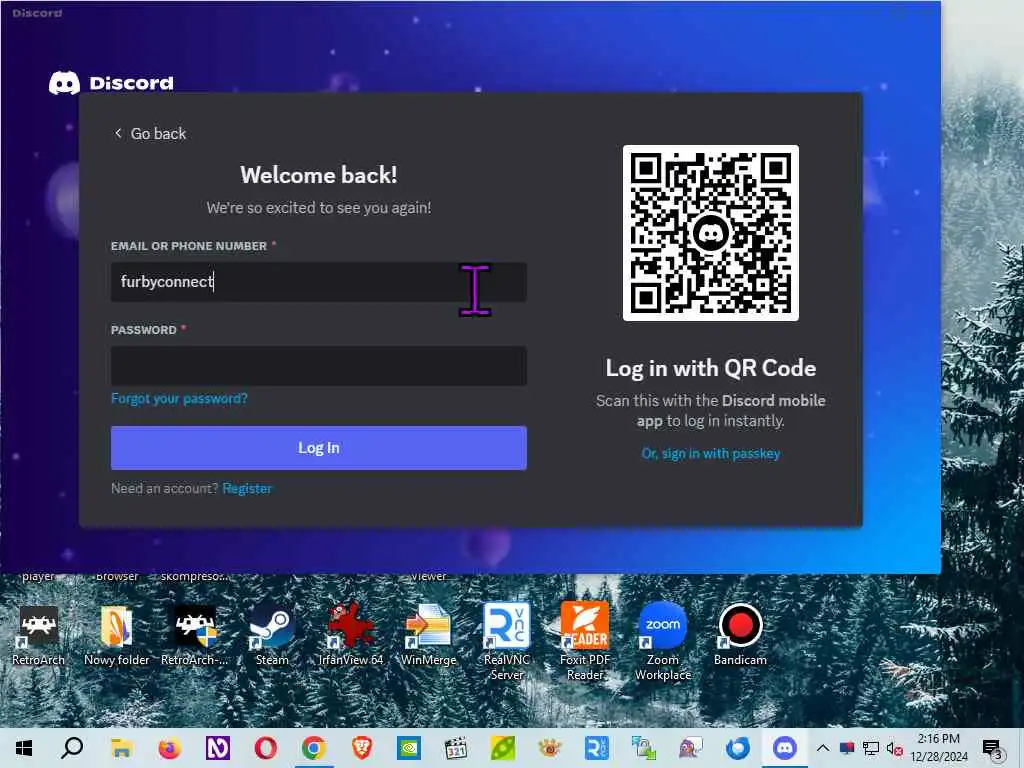
Task: Open the RealVNC Server desktop shortcut
Action: point(507,641)
